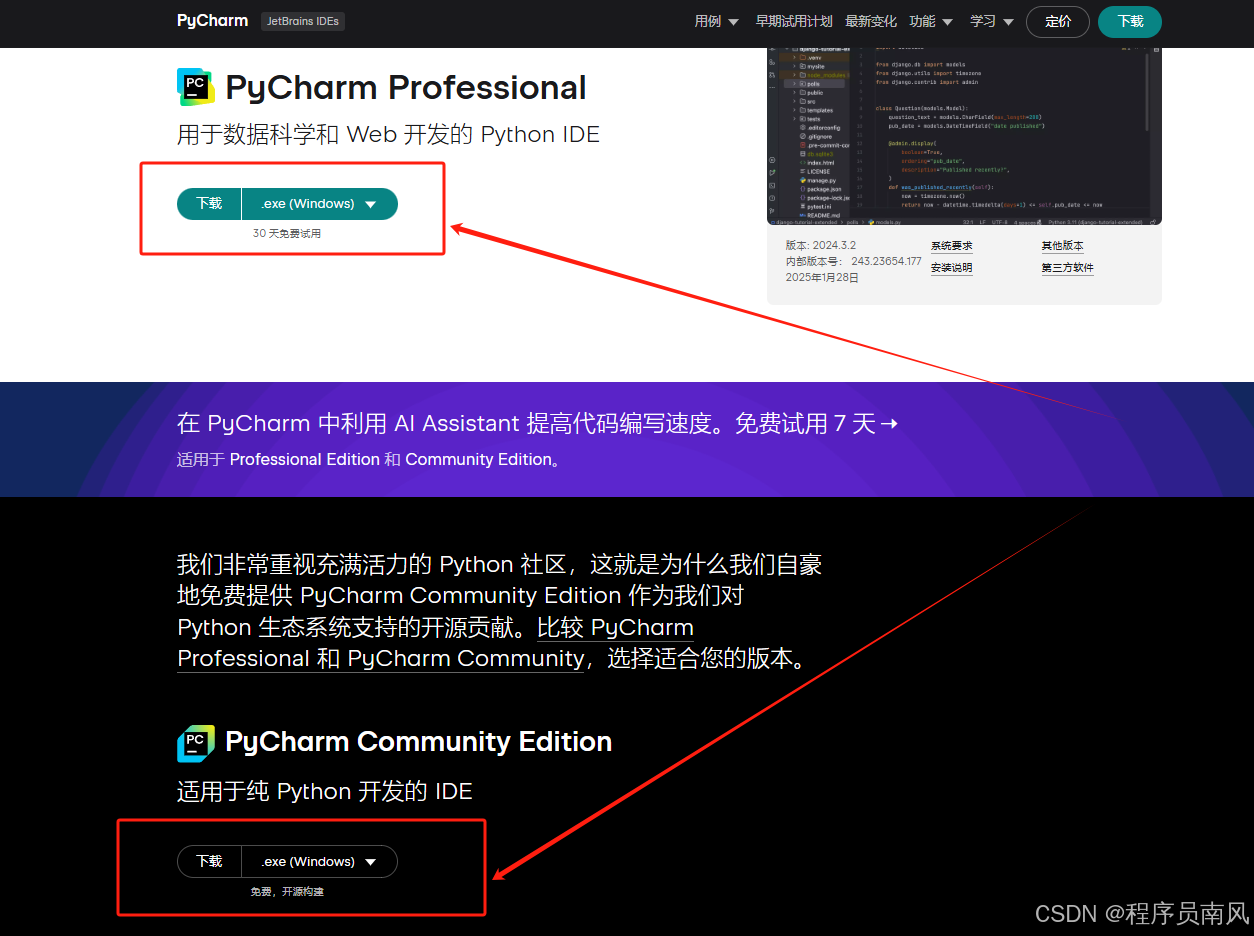Click the PyCharm Professional product icon

196,87
